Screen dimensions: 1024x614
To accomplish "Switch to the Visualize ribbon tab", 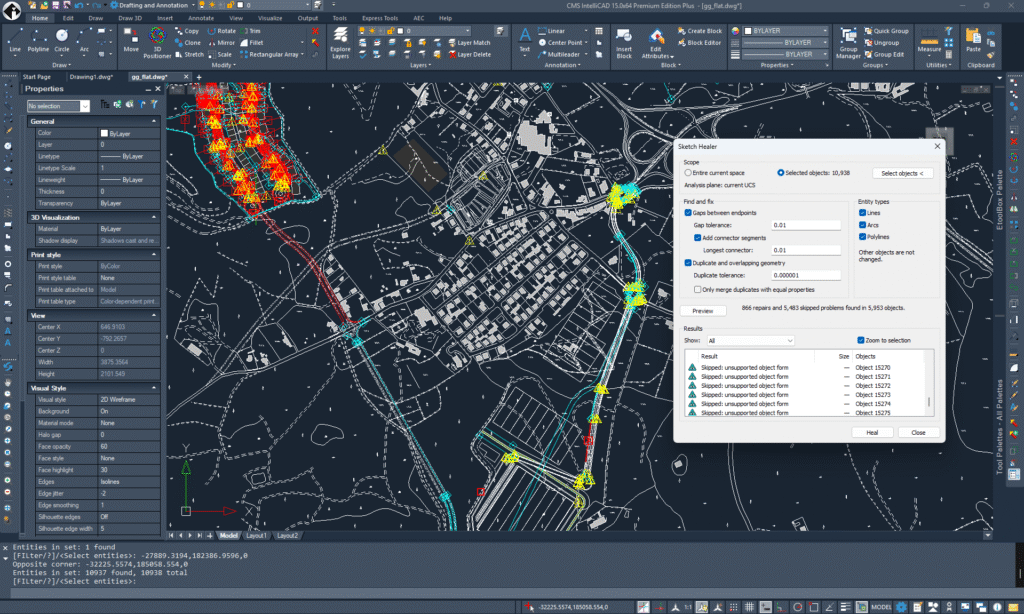I will tap(270, 18).
